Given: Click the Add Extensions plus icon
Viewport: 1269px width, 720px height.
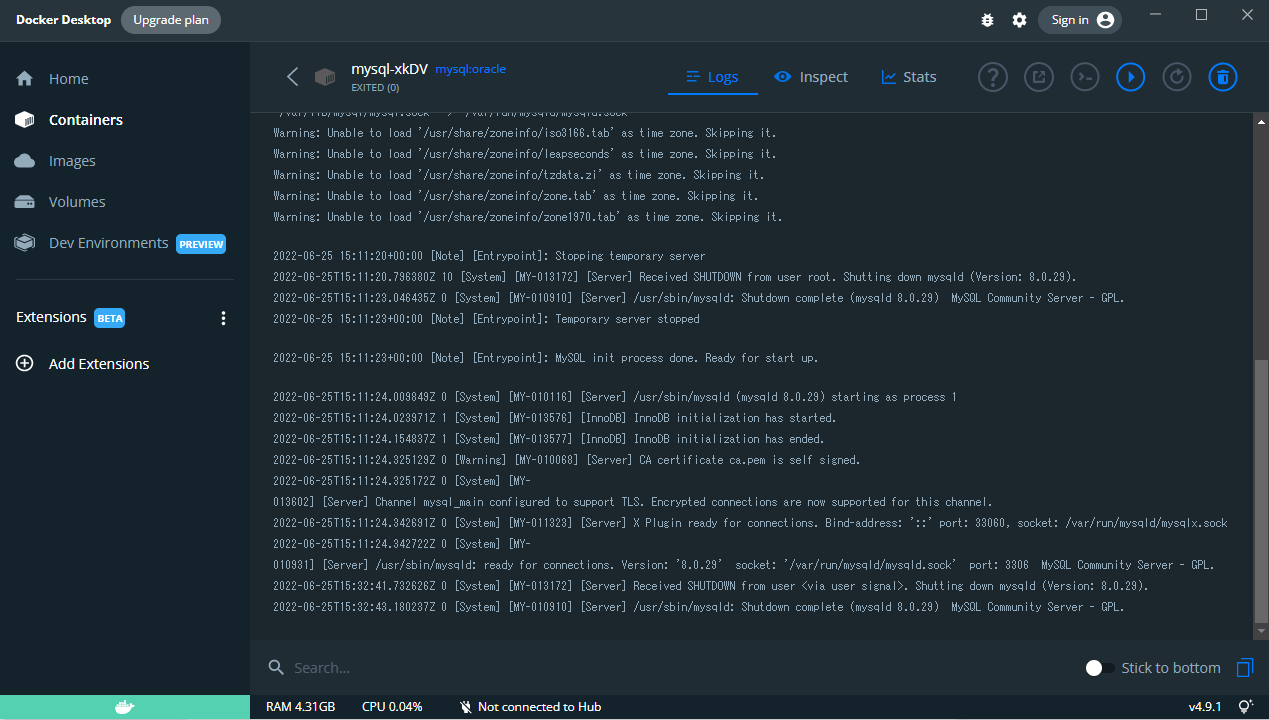Looking at the screenshot, I should [25, 364].
